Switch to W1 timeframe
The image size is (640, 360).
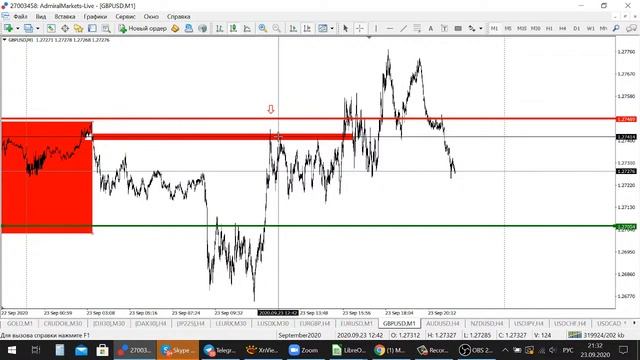click(x=590, y=28)
